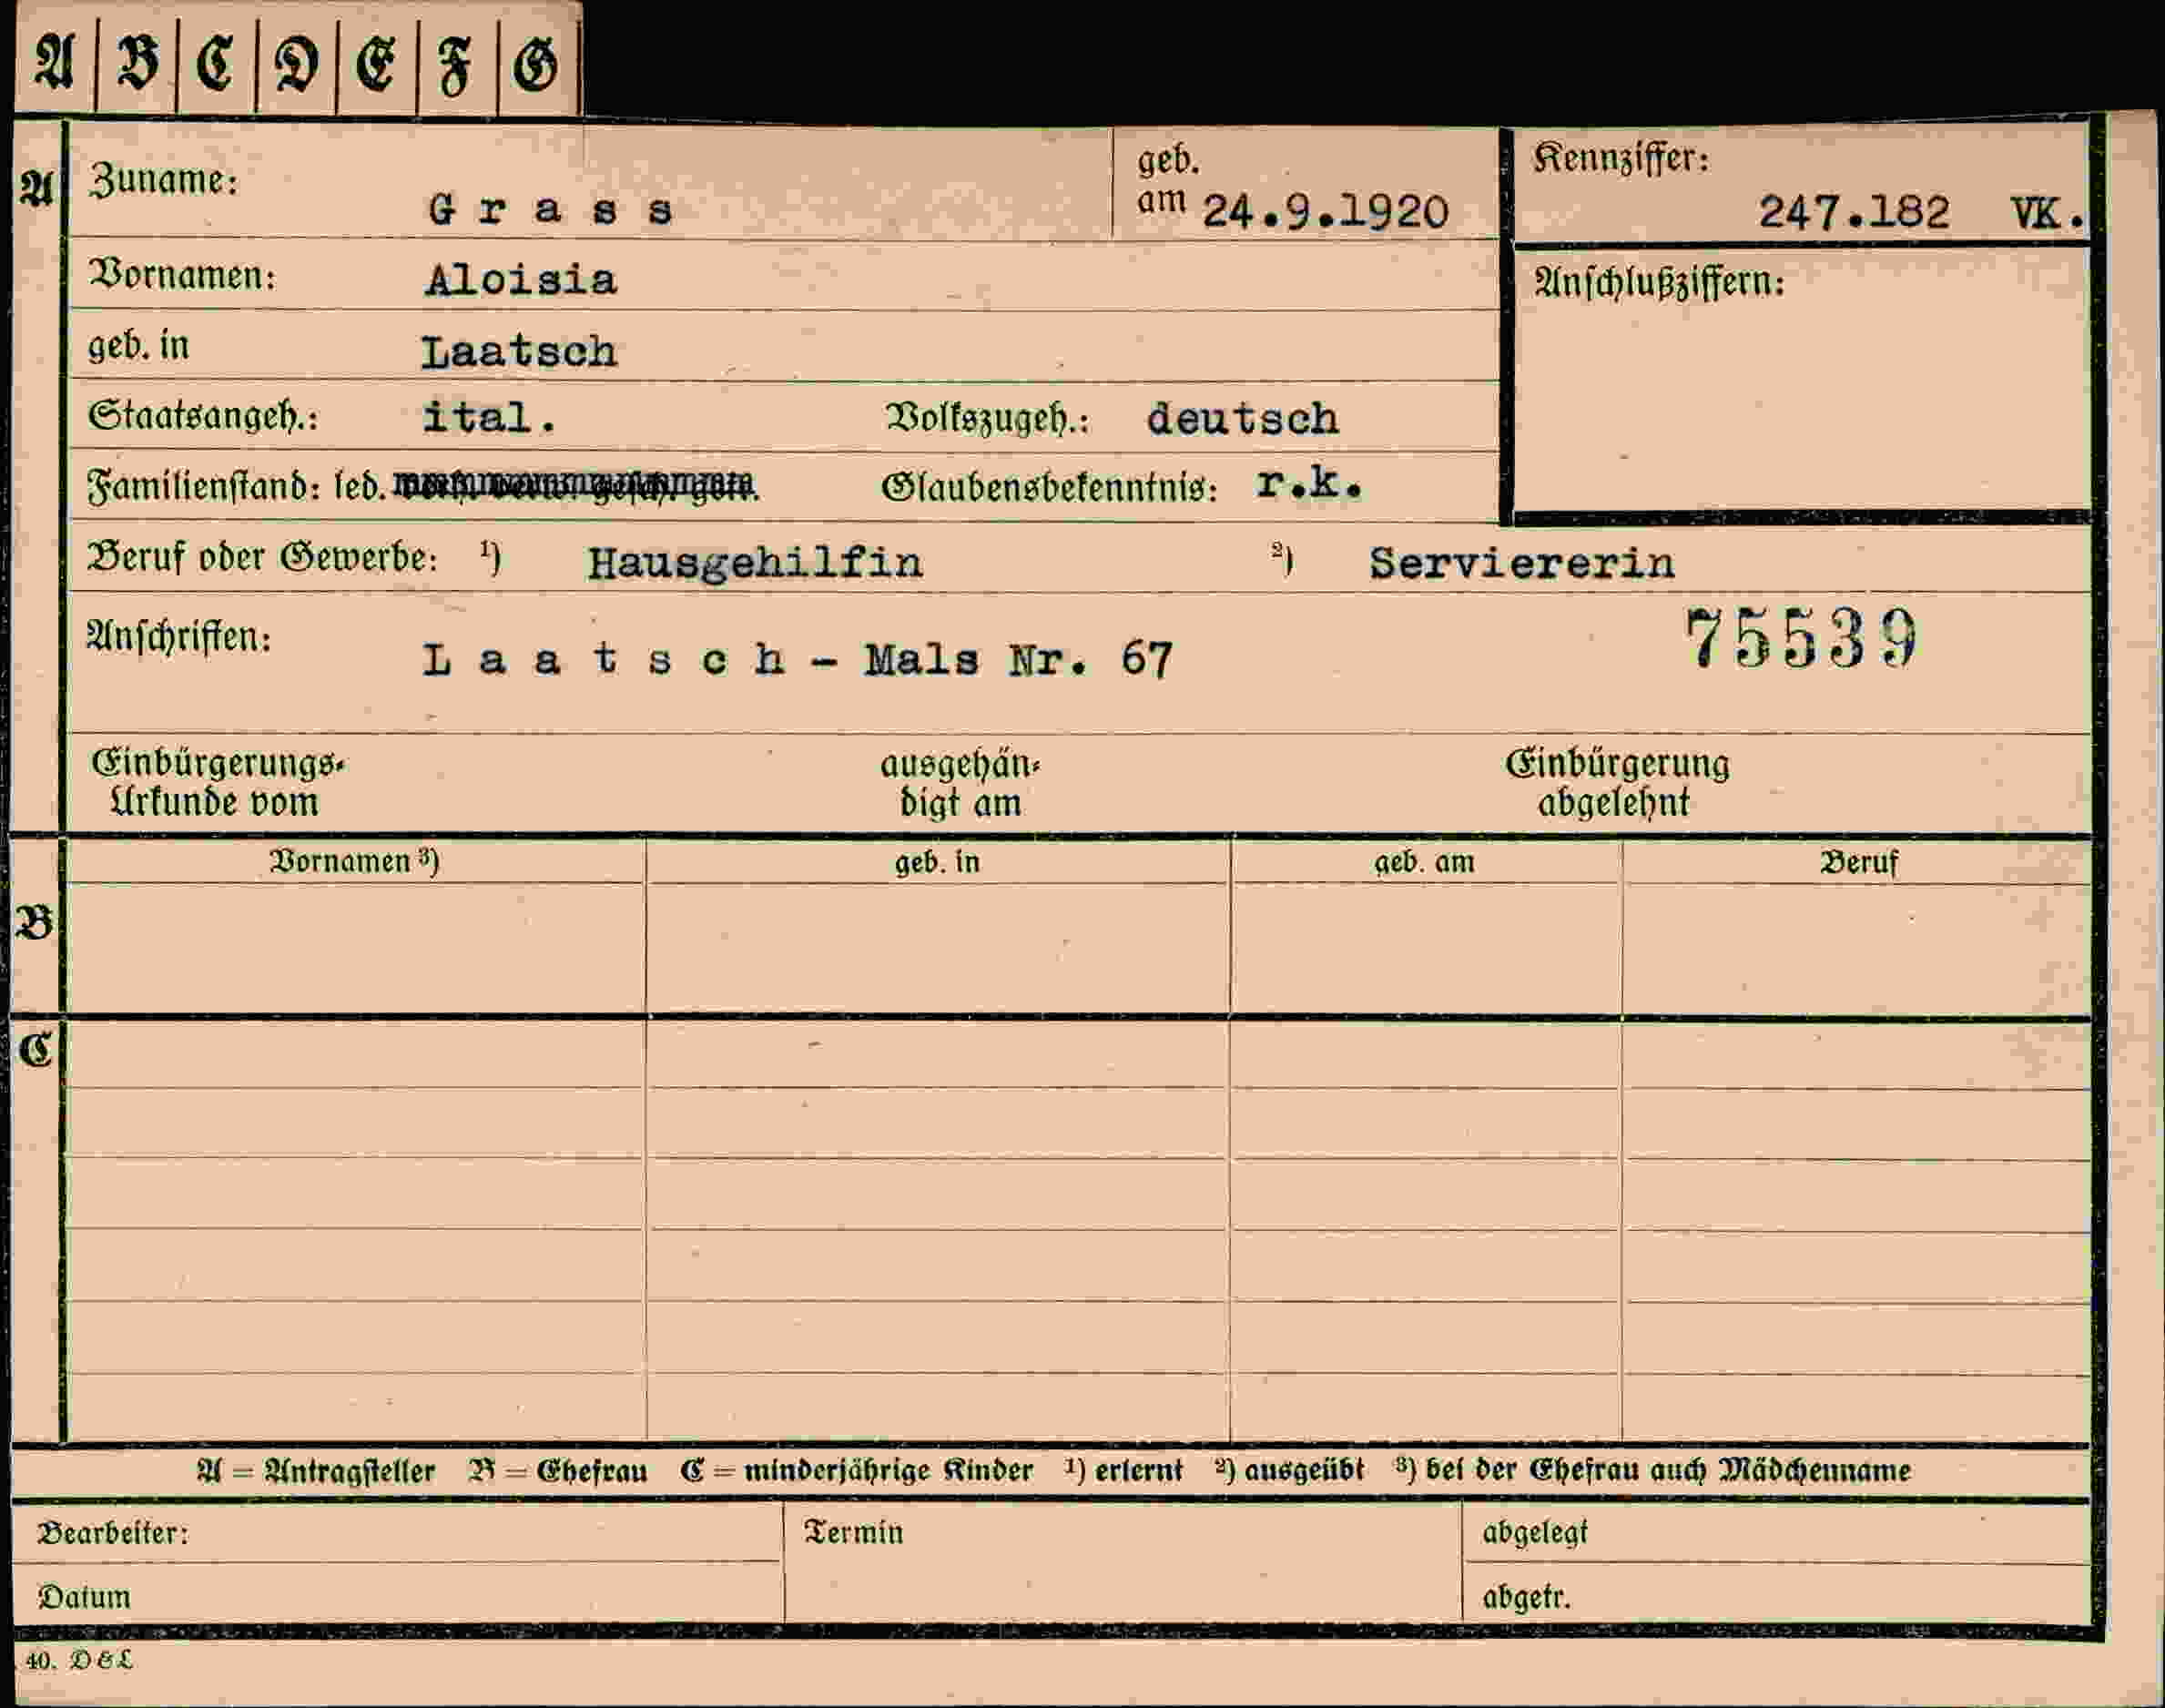Click the legend "B = Ehefrau"

tap(557, 1471)
